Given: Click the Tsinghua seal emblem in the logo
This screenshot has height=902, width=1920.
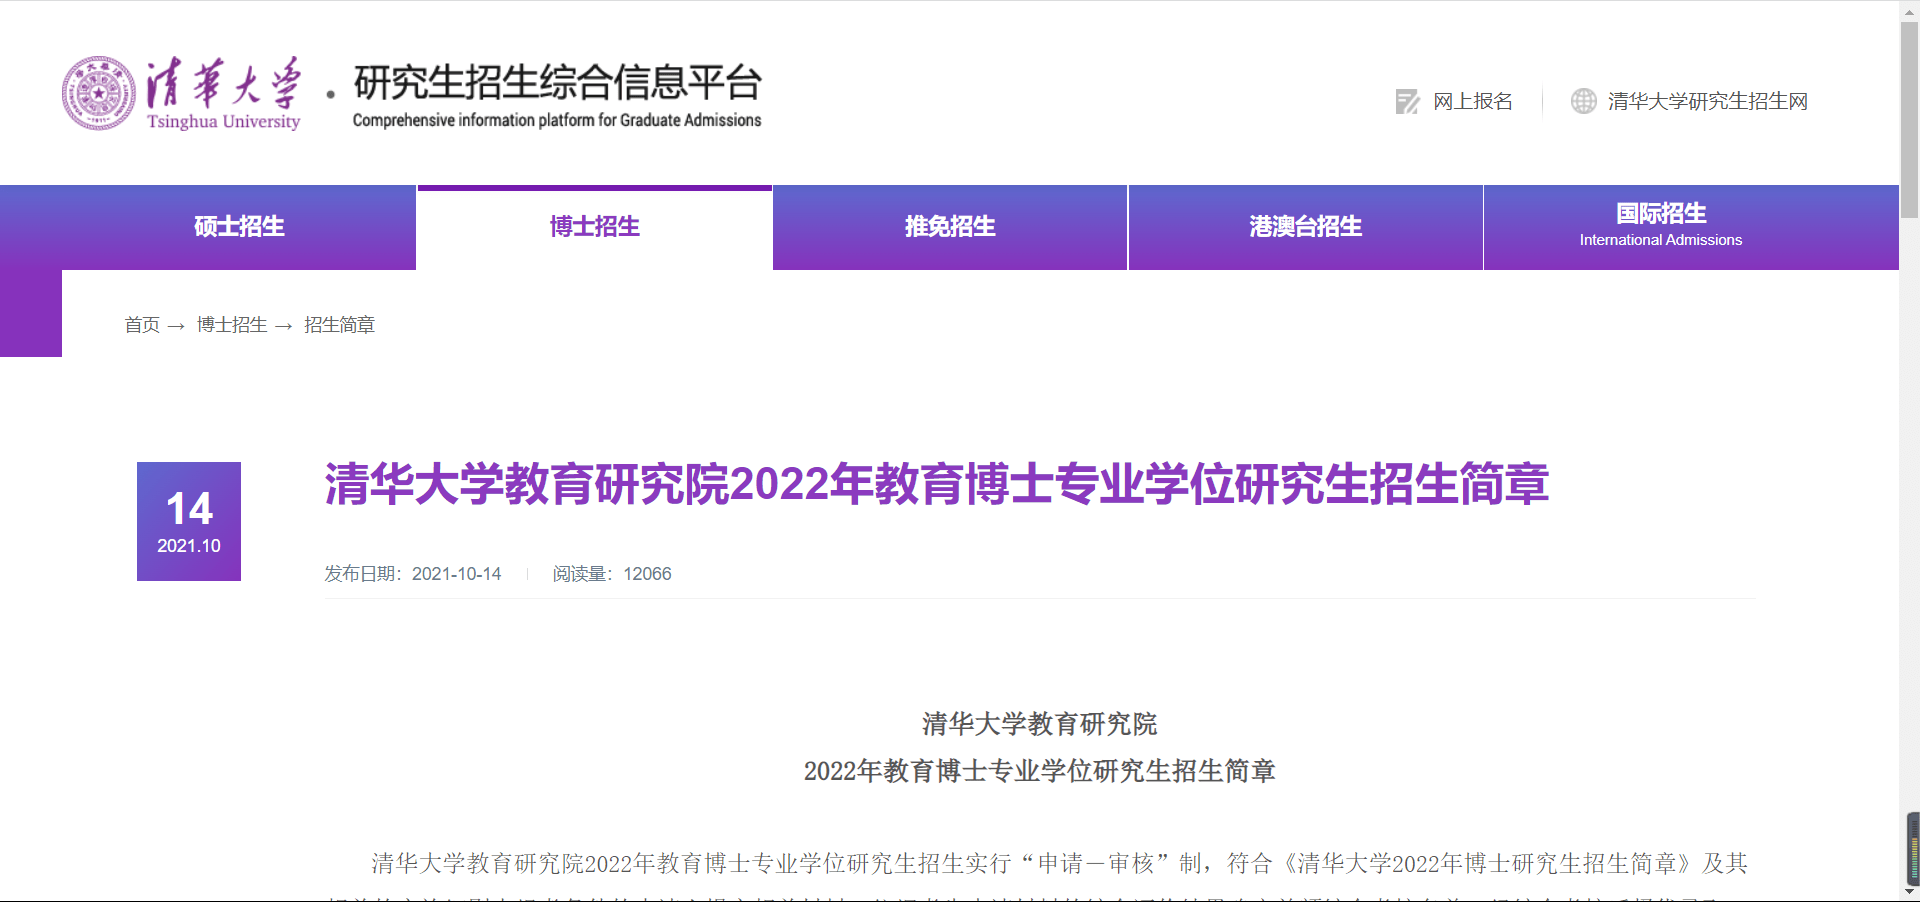Looking at the screenshot, I should [98, 91].
